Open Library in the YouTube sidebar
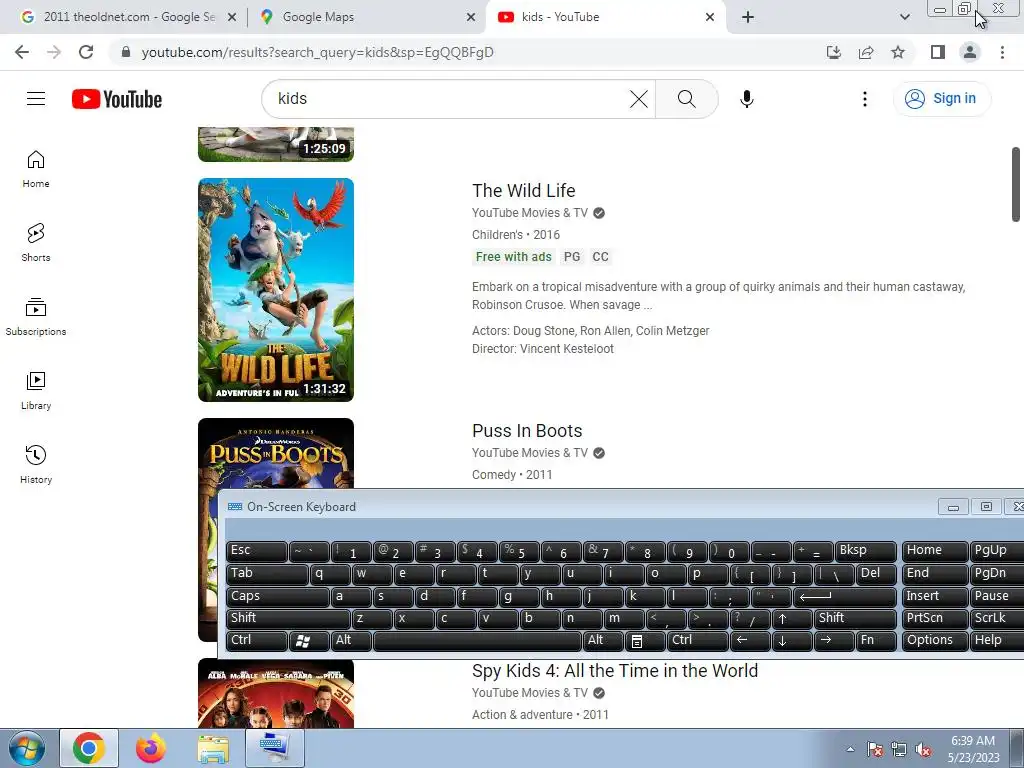The width and height of the screenshot is (1024, 768). pyautogui.click(x=36, y=391)
